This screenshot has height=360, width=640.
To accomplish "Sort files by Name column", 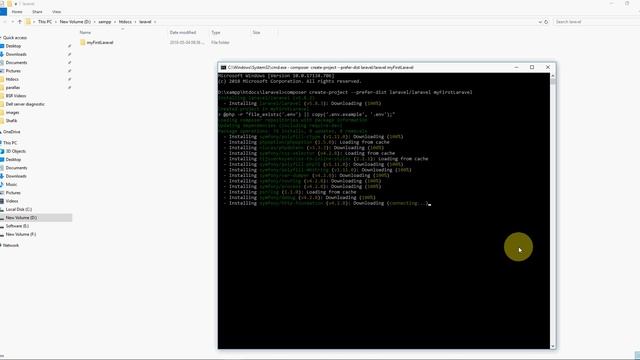I will (85, 32).
